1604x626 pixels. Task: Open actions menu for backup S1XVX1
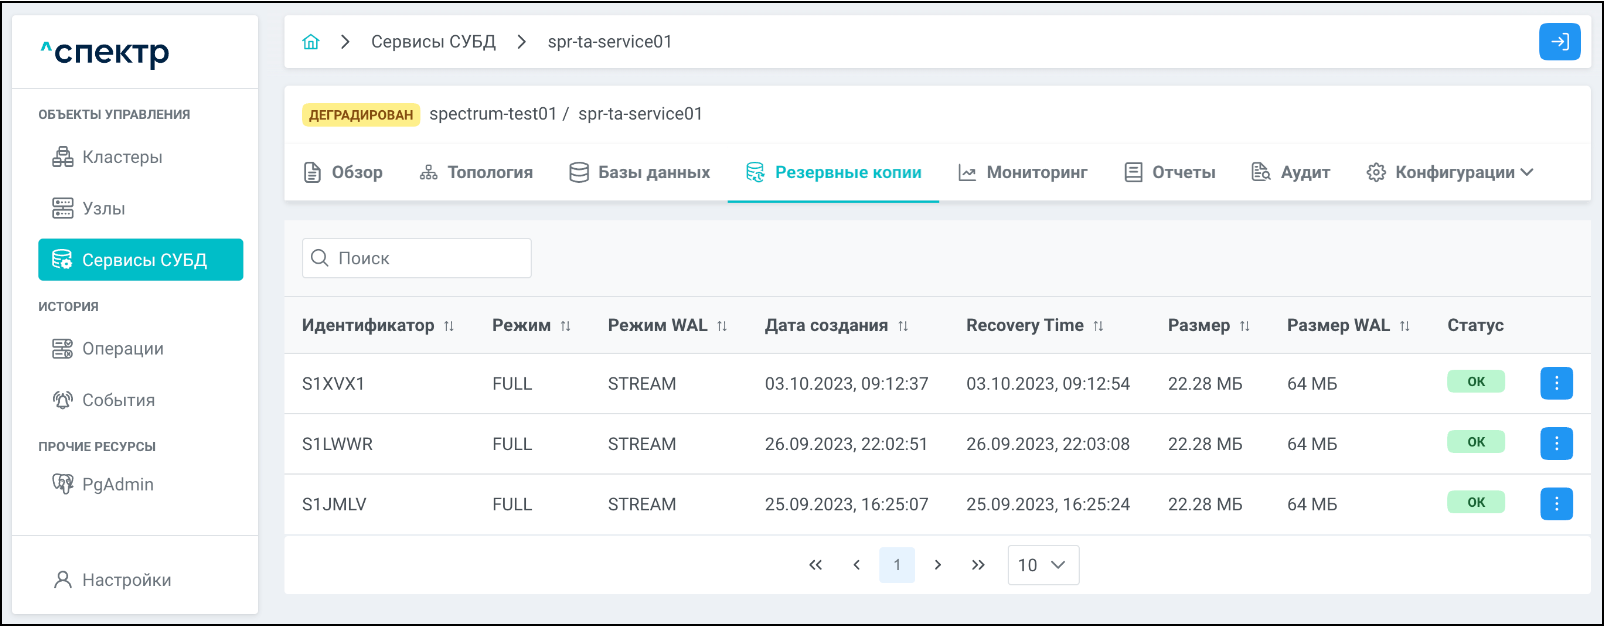pyautogui.click(x=1556, y=383)
